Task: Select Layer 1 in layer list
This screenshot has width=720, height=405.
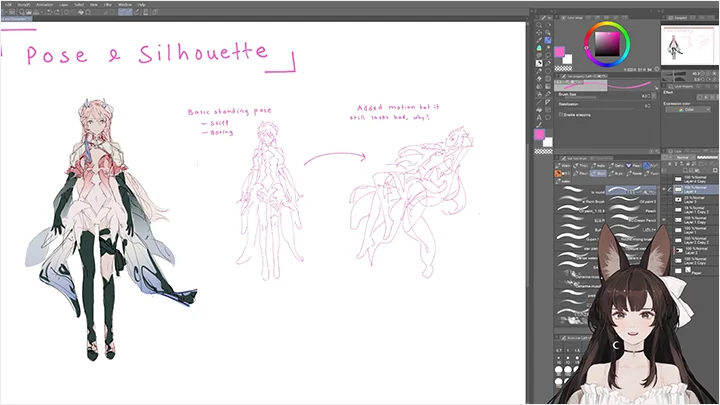Action: [x=696, y=231]
